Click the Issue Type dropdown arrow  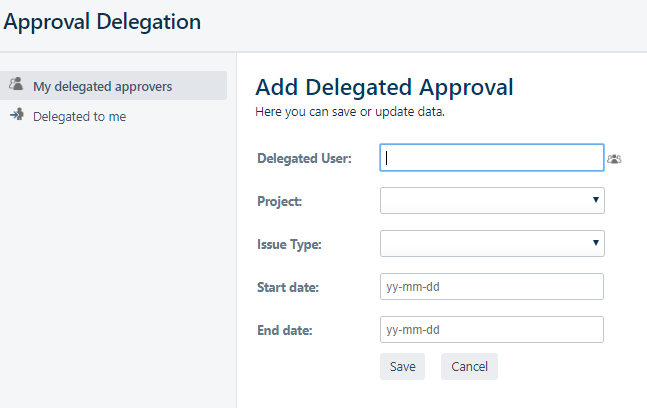[x=596, y=243]
